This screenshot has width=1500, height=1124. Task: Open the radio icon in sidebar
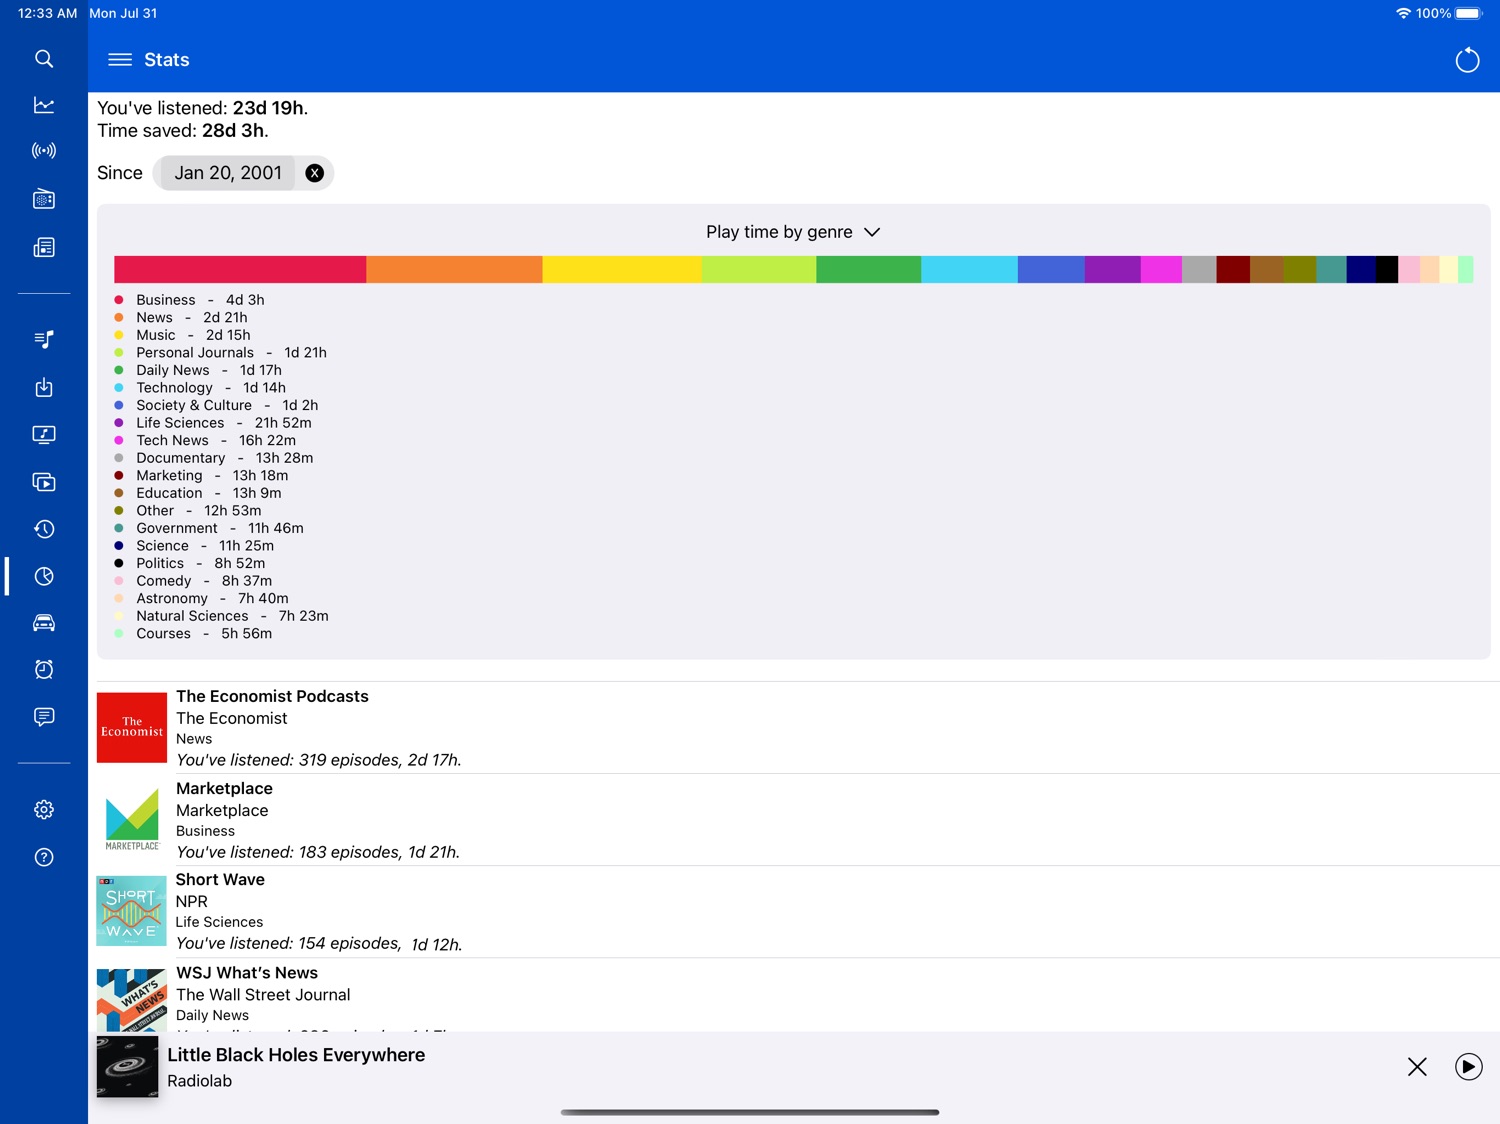click(x=44, y=198)
